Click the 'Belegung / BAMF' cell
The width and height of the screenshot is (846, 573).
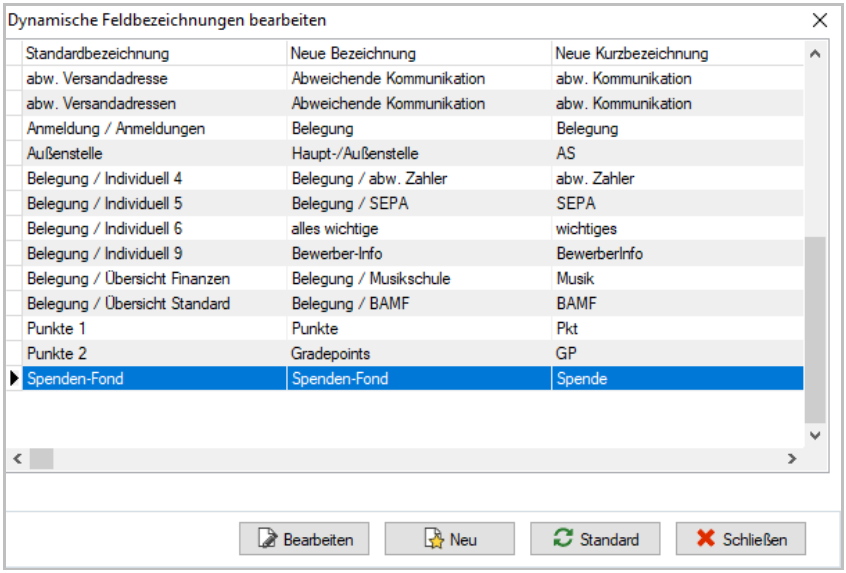419,303
